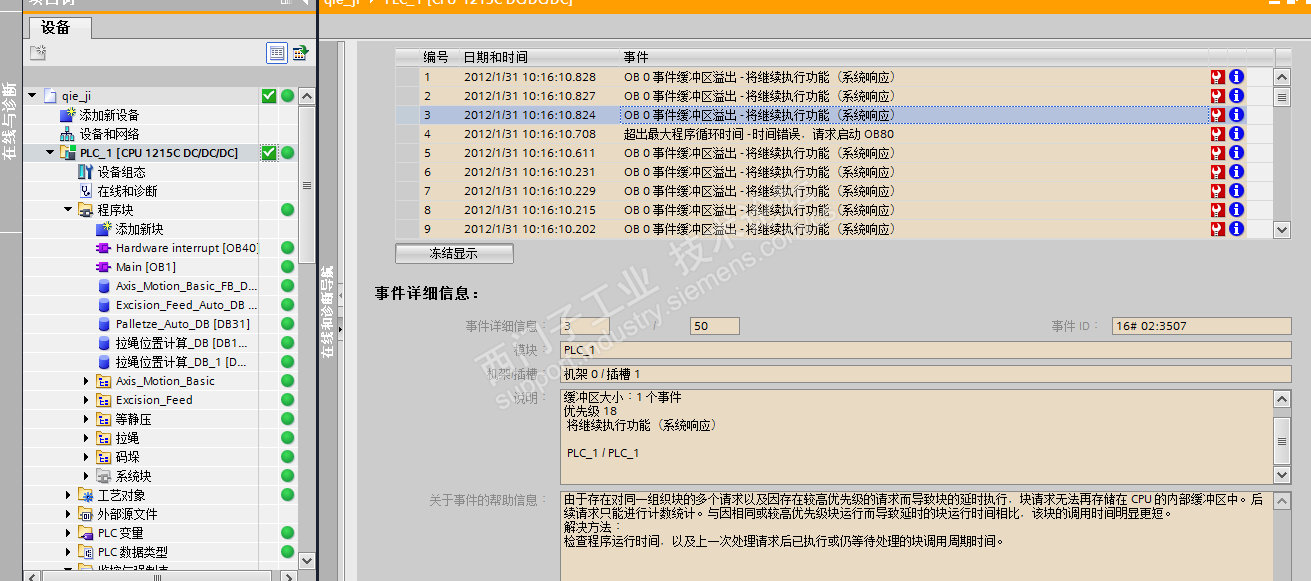
Task: Expand the 拉绳 folder
Action: [x=86, y=438]
